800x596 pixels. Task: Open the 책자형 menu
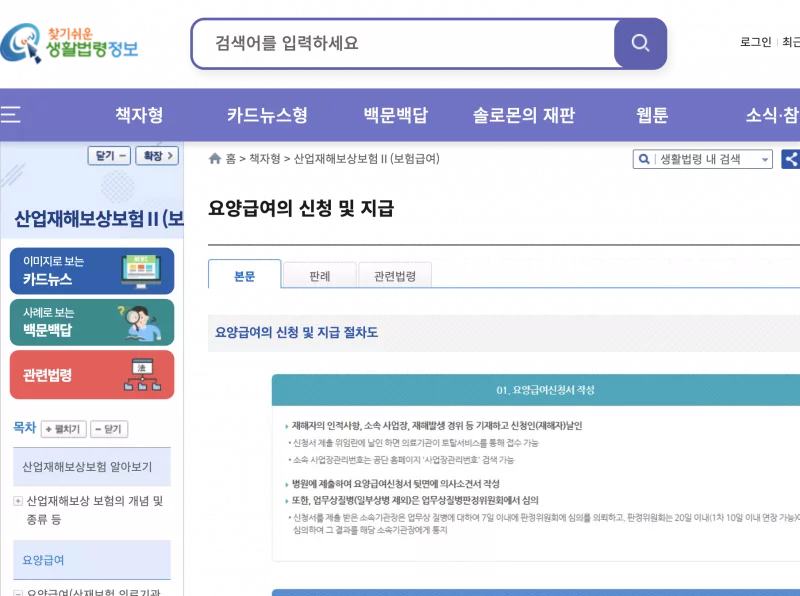coord(139,115)
